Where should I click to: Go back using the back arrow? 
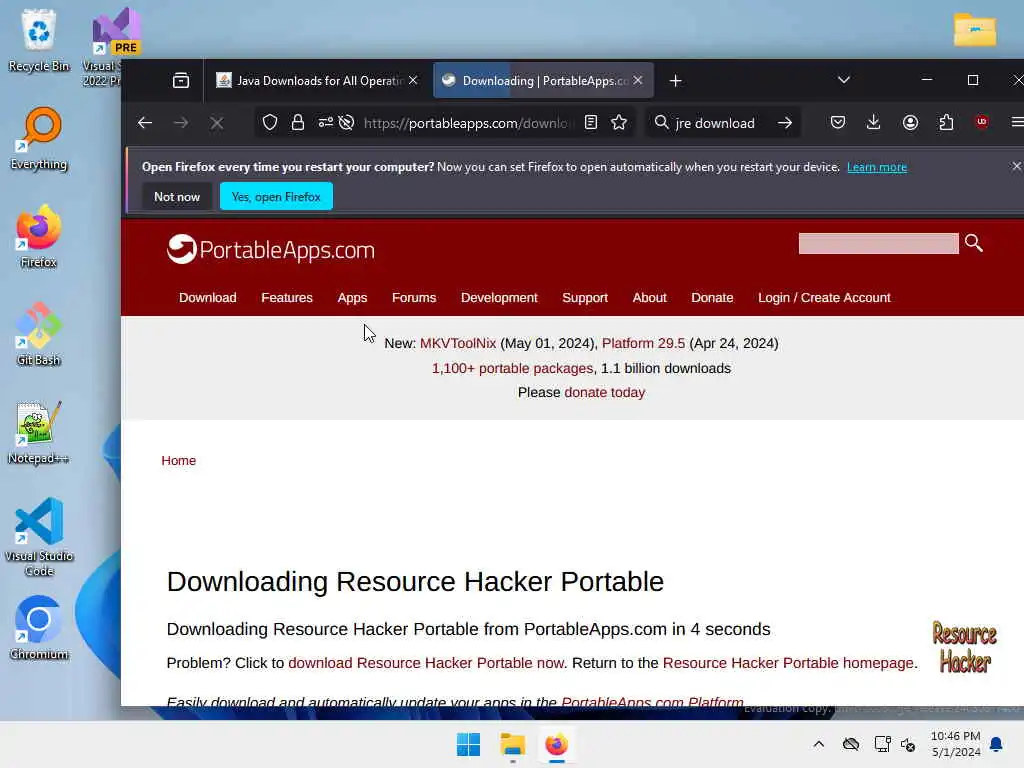[x=145, y=123]
